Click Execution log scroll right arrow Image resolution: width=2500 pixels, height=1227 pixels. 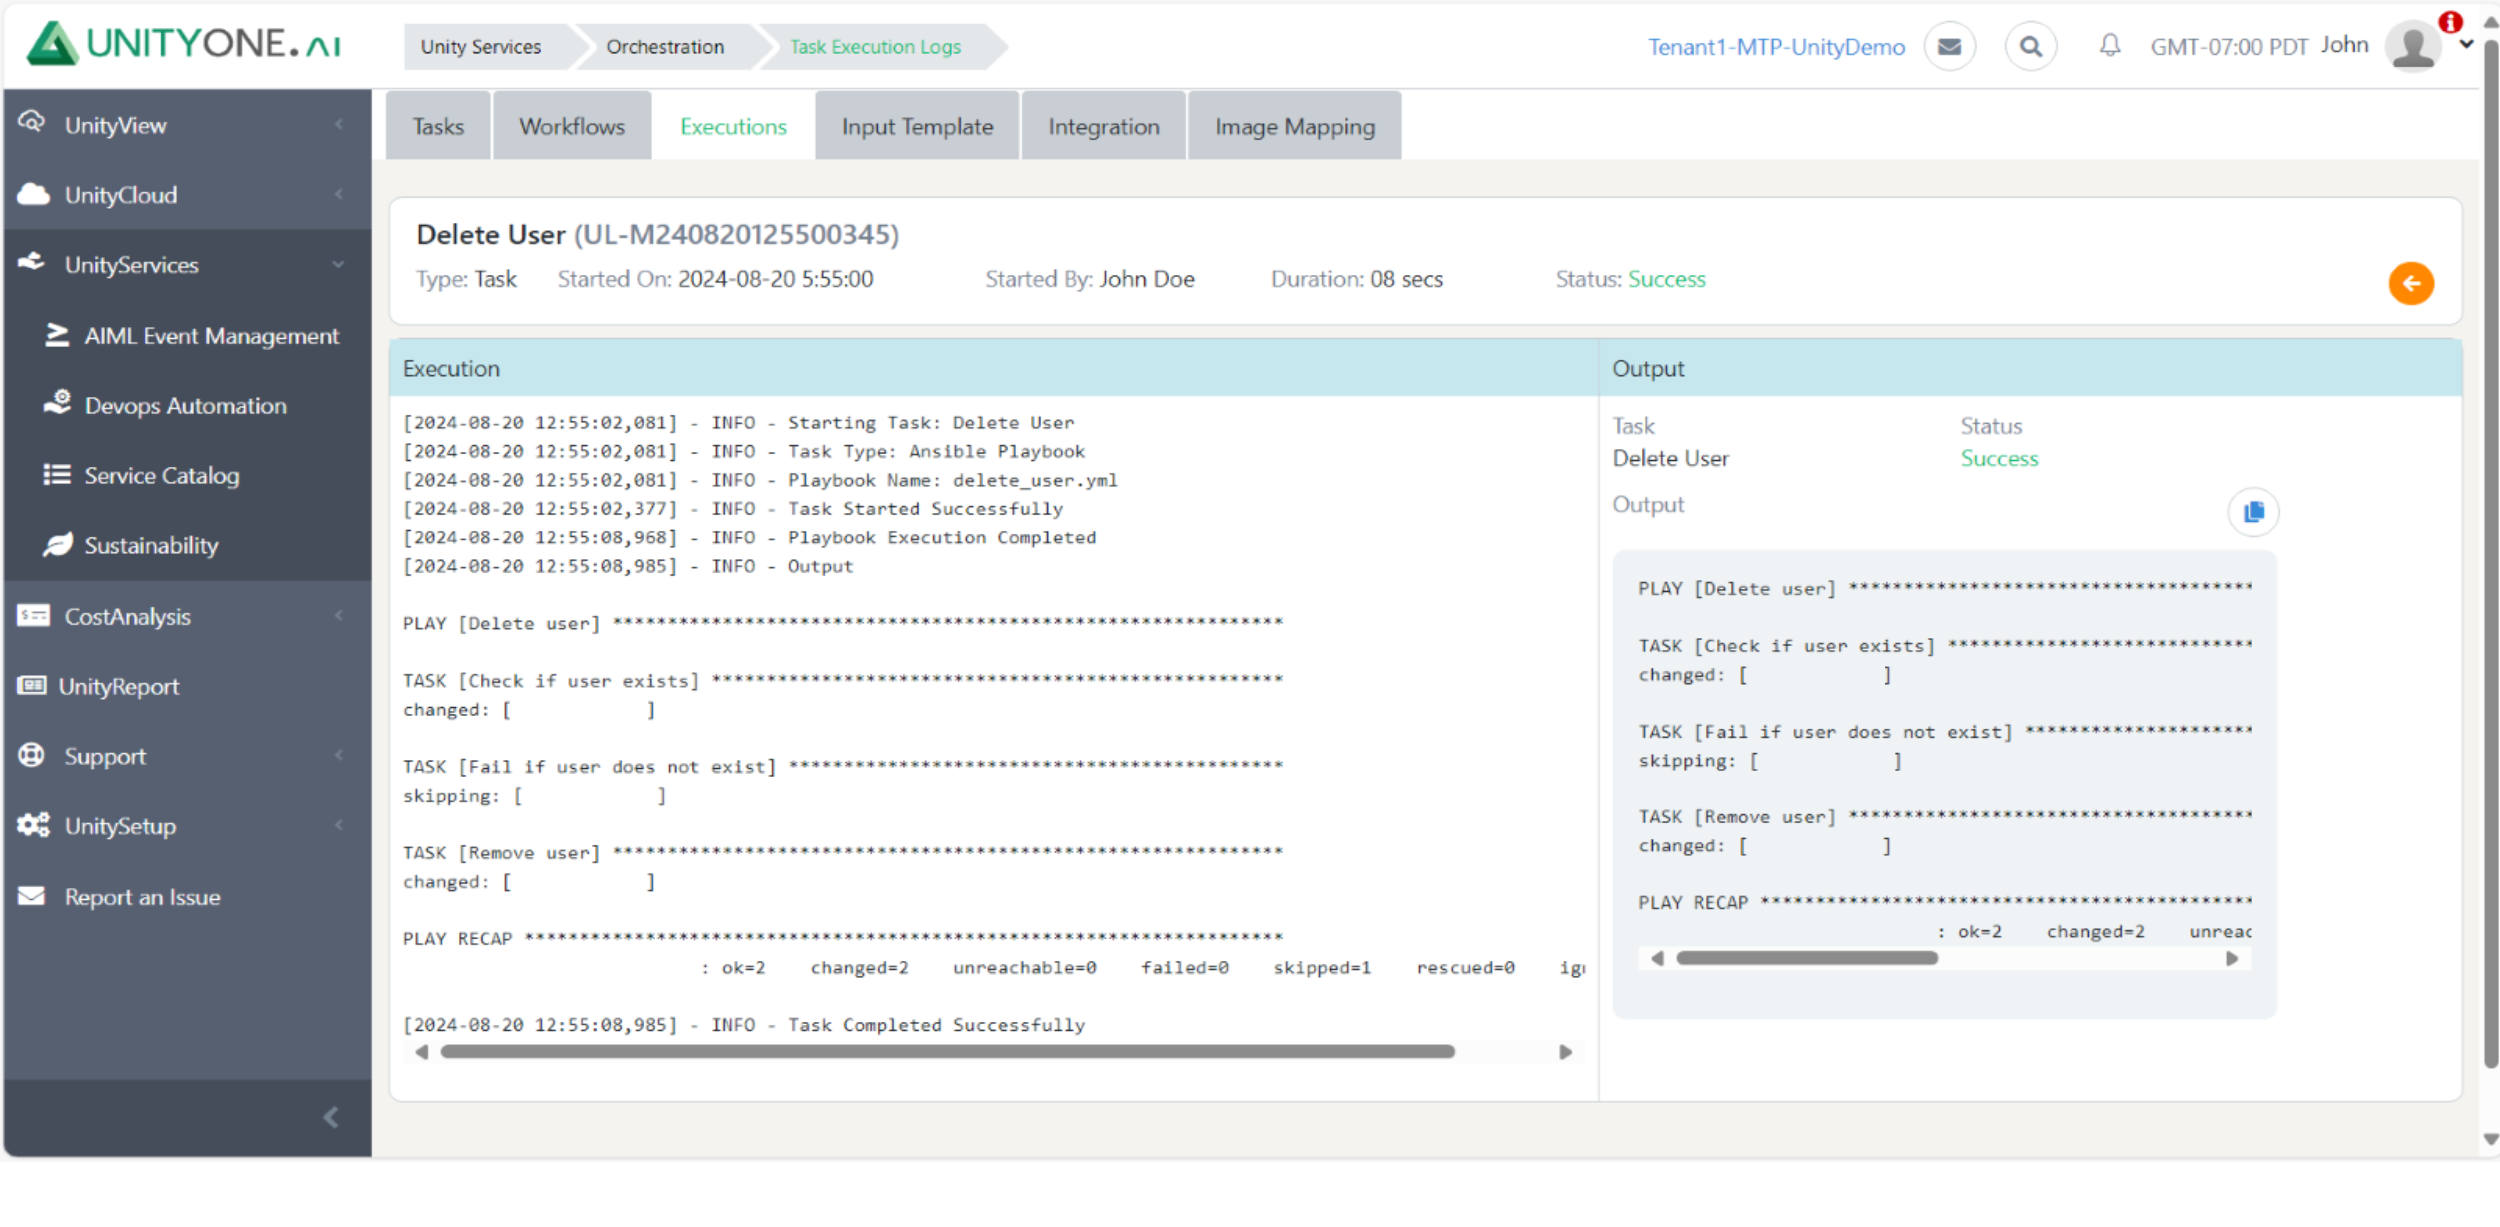tap(1566, 1052)
